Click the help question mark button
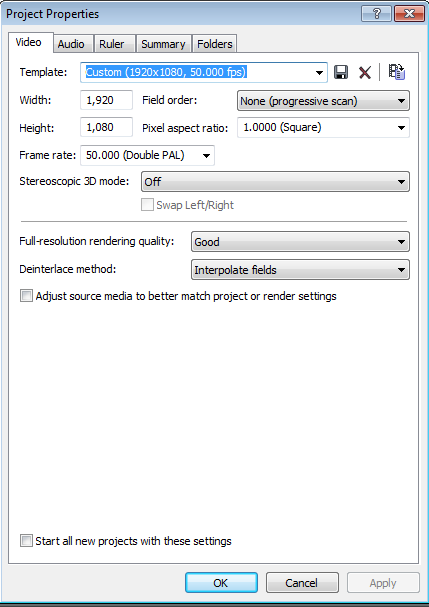Viewport: 429px width, 607px height. point(376,14)
